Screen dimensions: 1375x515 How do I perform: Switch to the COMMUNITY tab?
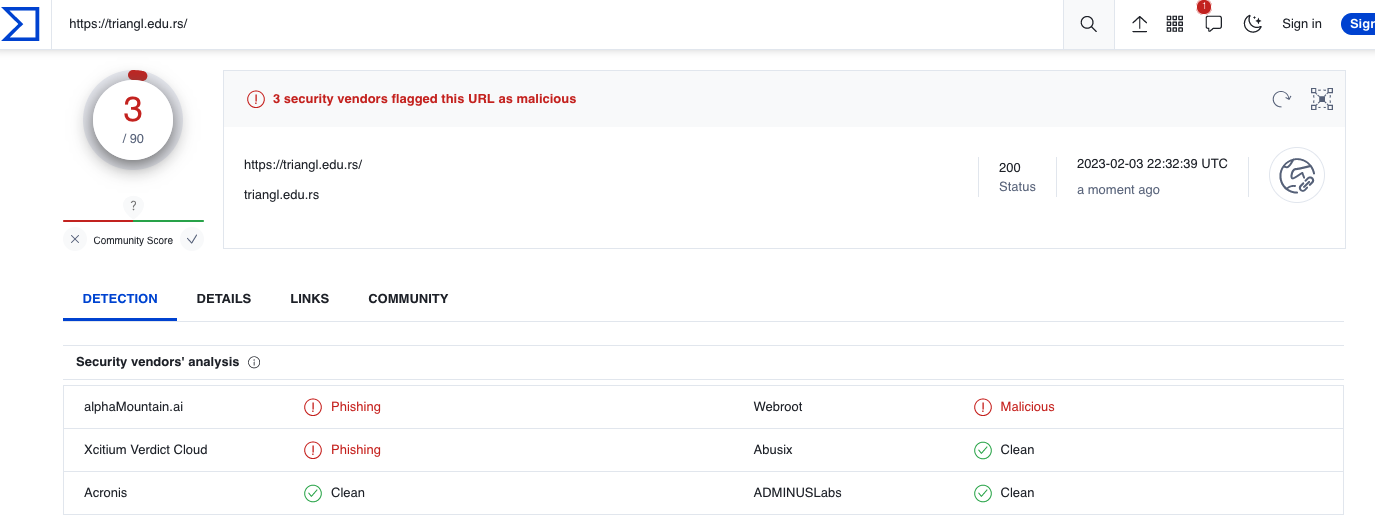coord(408,299)
